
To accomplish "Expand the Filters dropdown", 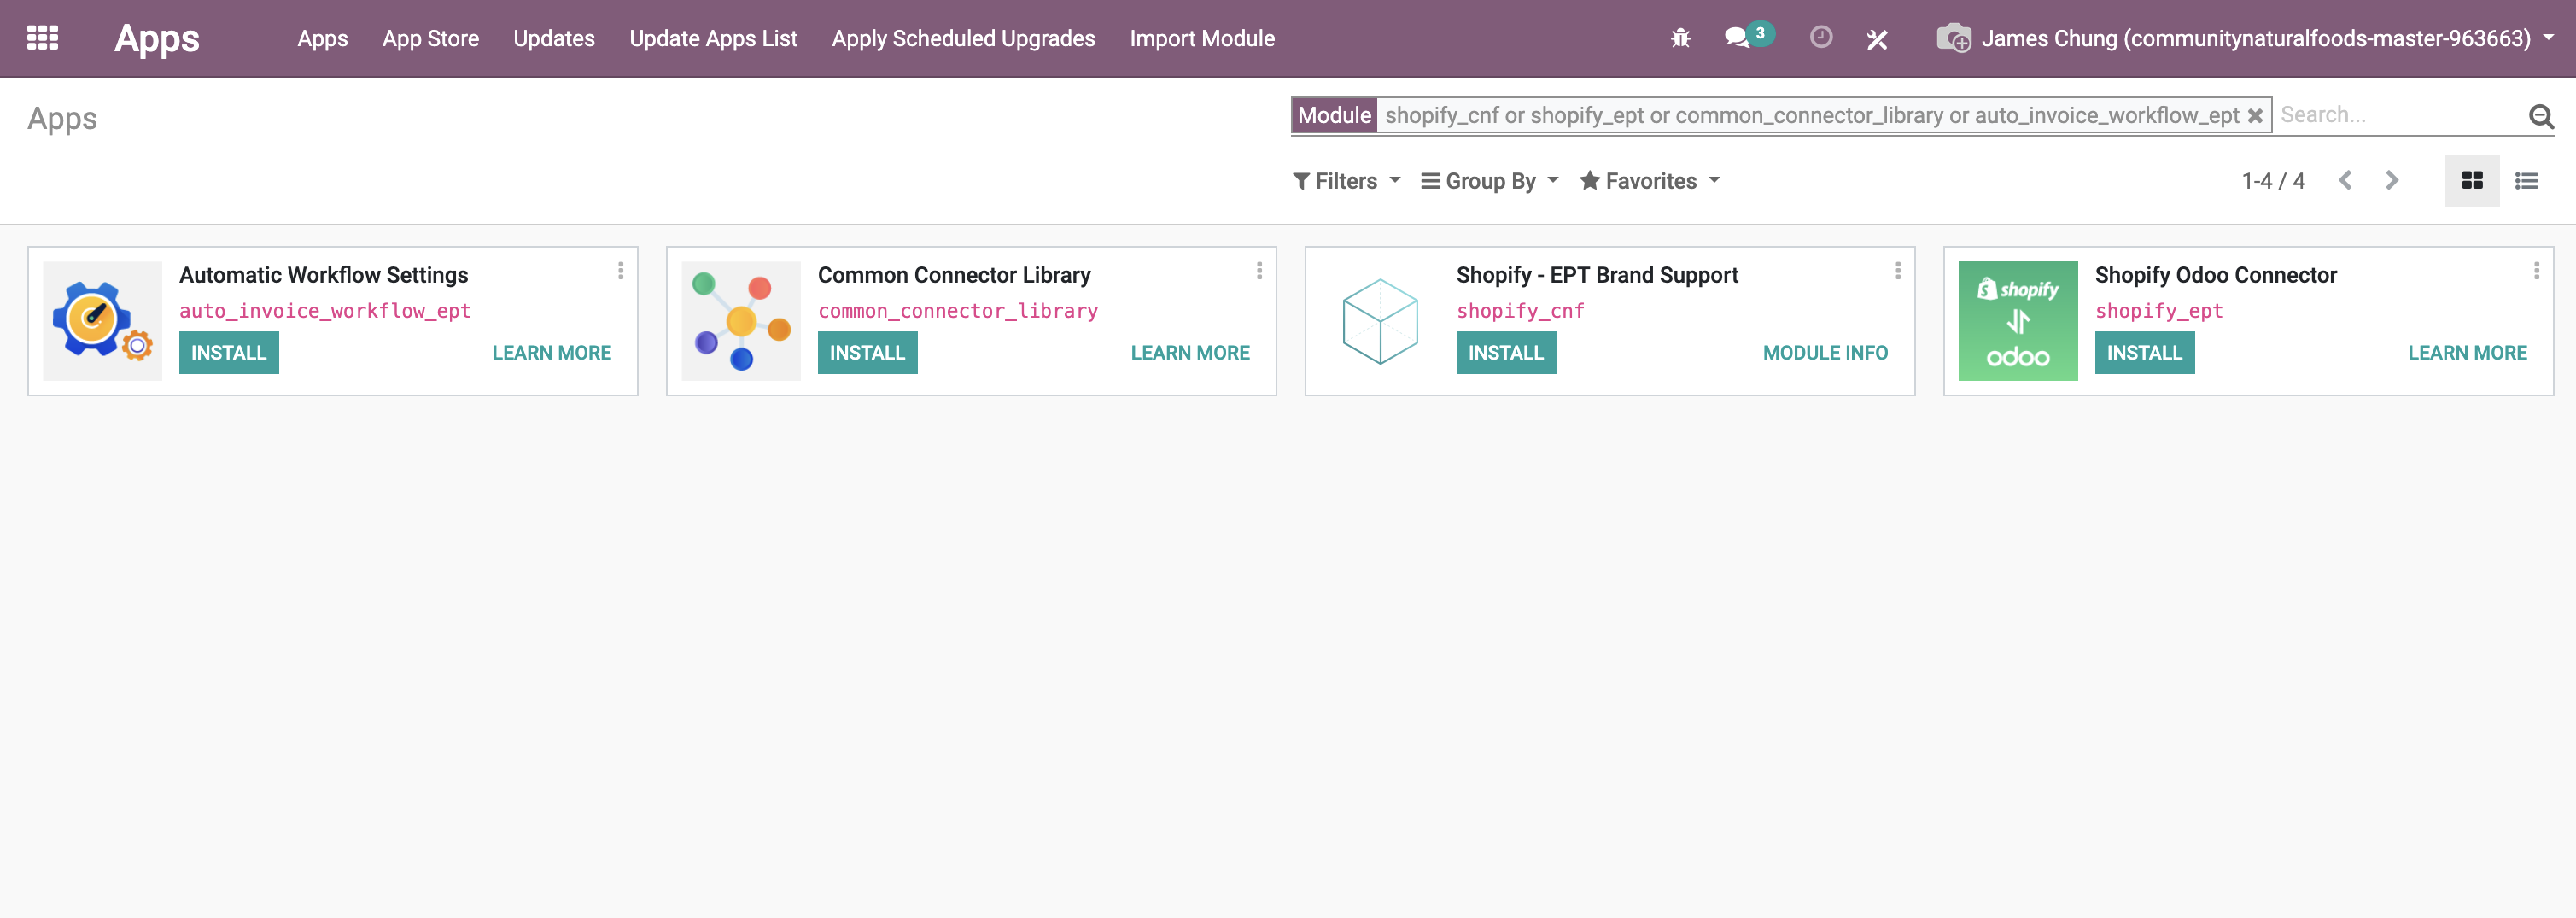I will (x=1346, y=181).
